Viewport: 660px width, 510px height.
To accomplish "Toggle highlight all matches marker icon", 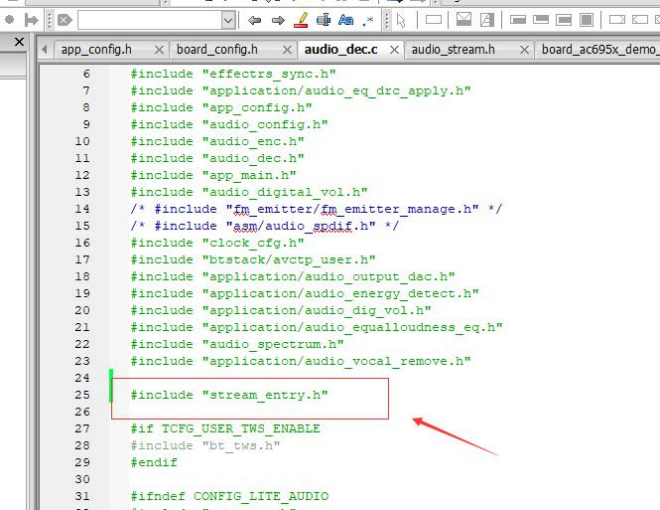I will click(x=301, y=20).
